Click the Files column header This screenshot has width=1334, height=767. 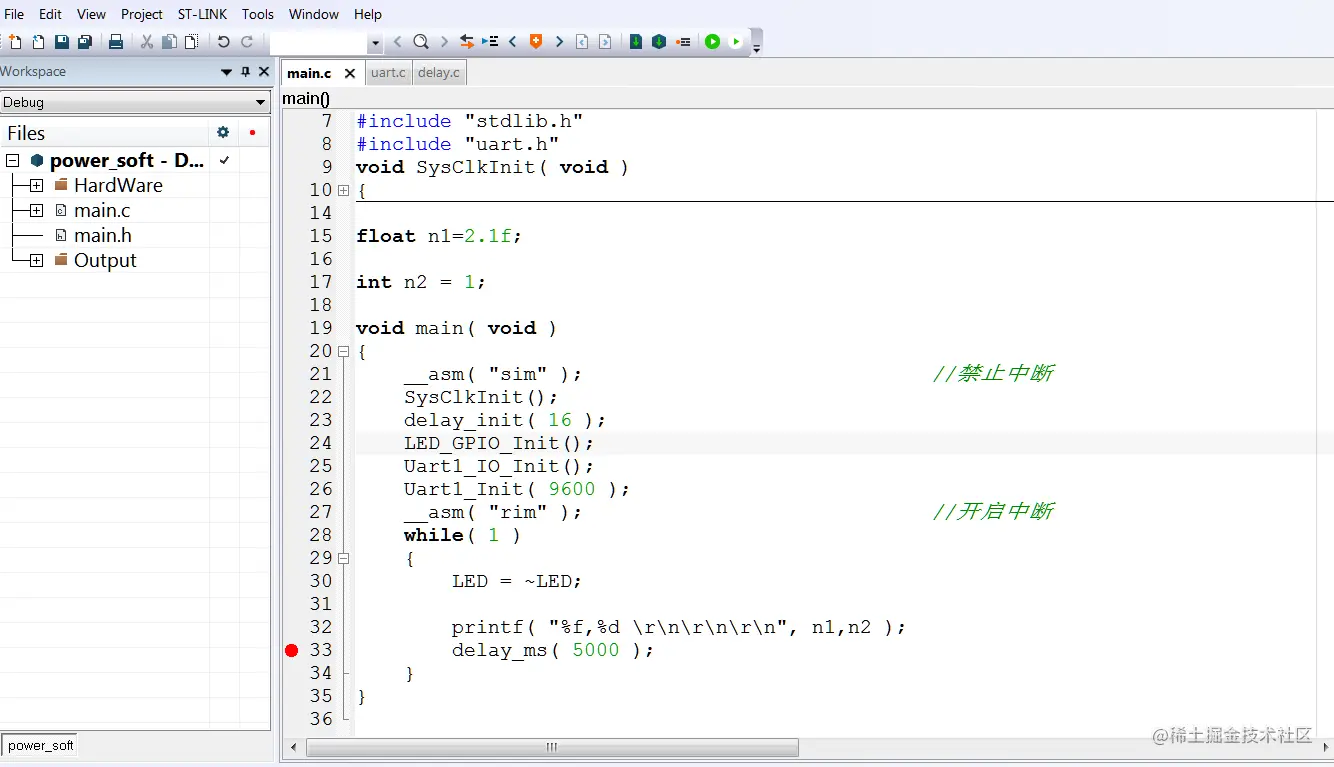(x=105, y=133)
